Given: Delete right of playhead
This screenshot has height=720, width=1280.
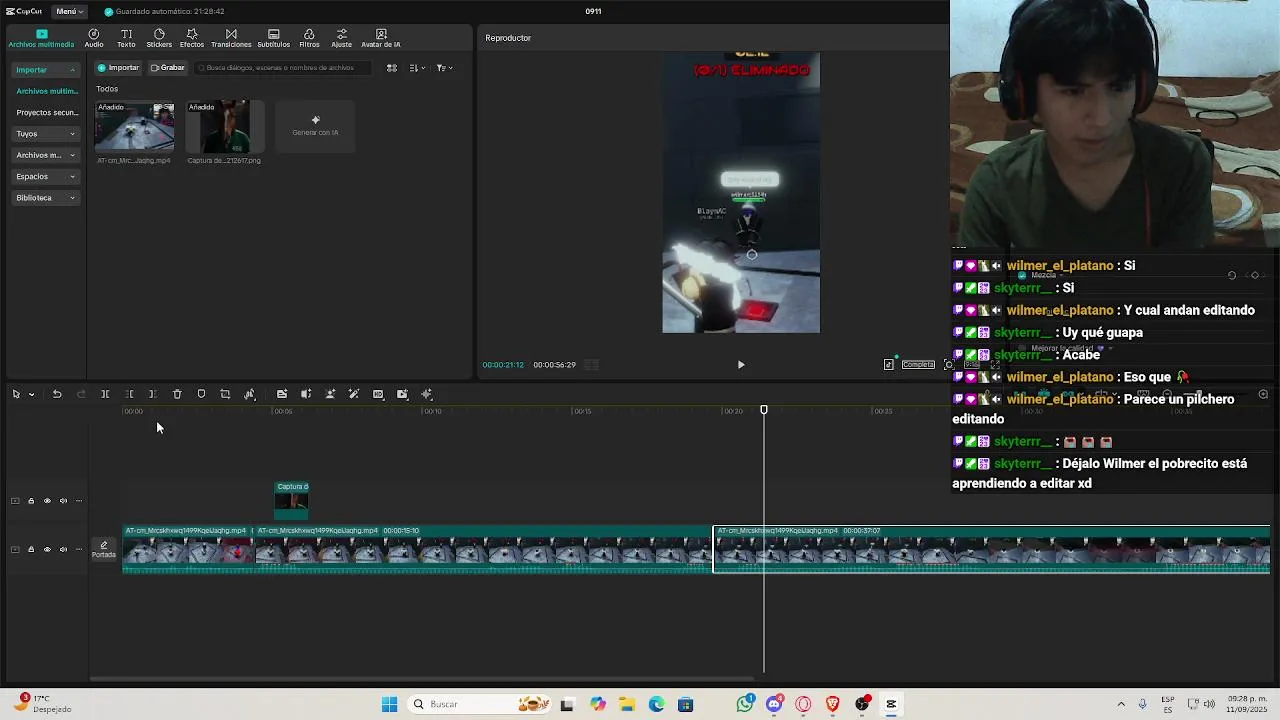Looking at the screenshot, I should pos(153,394).
